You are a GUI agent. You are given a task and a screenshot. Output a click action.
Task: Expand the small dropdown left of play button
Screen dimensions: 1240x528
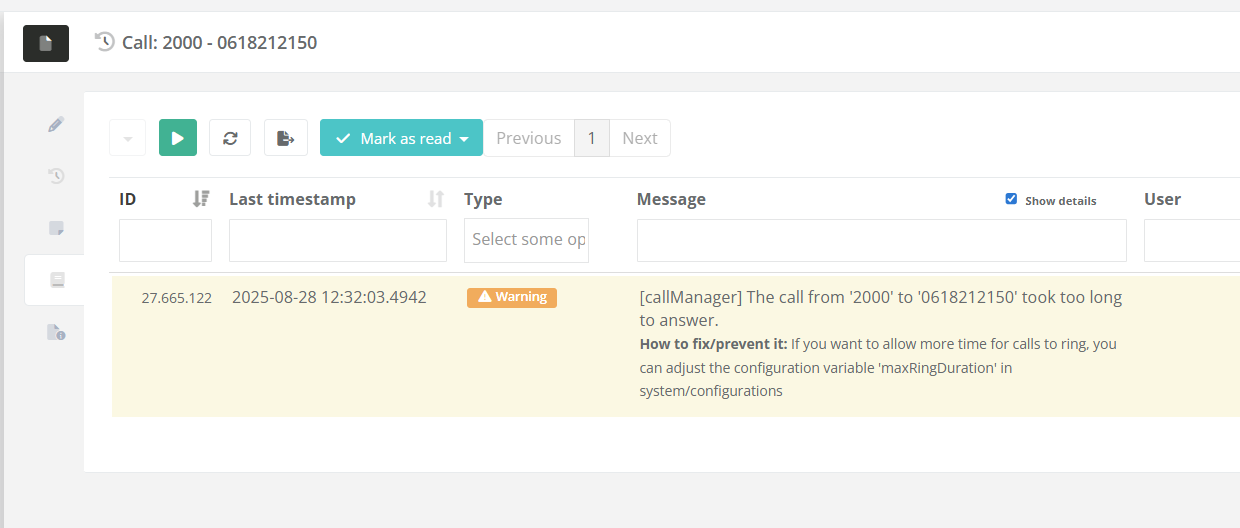[127, 138]
